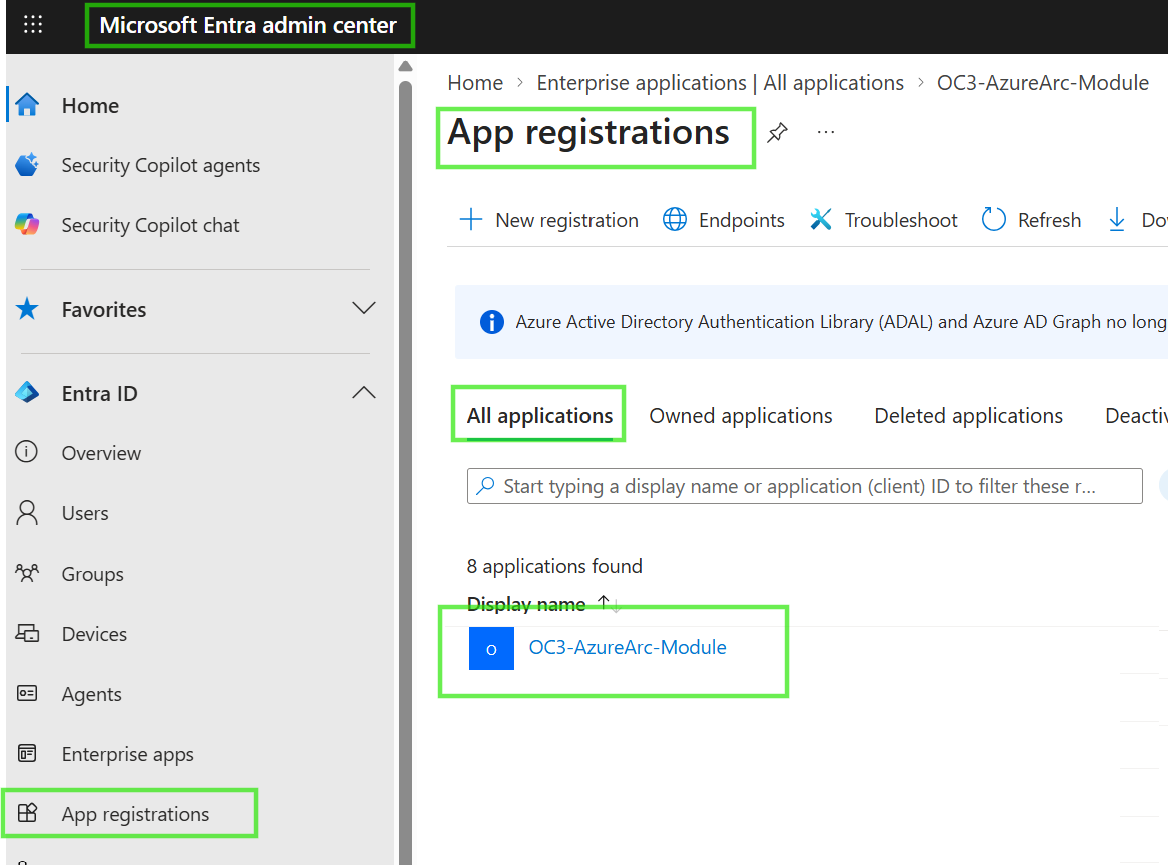Click the Favorites star icon
This screenshot has width=1168, height=865.
[28, 308]
